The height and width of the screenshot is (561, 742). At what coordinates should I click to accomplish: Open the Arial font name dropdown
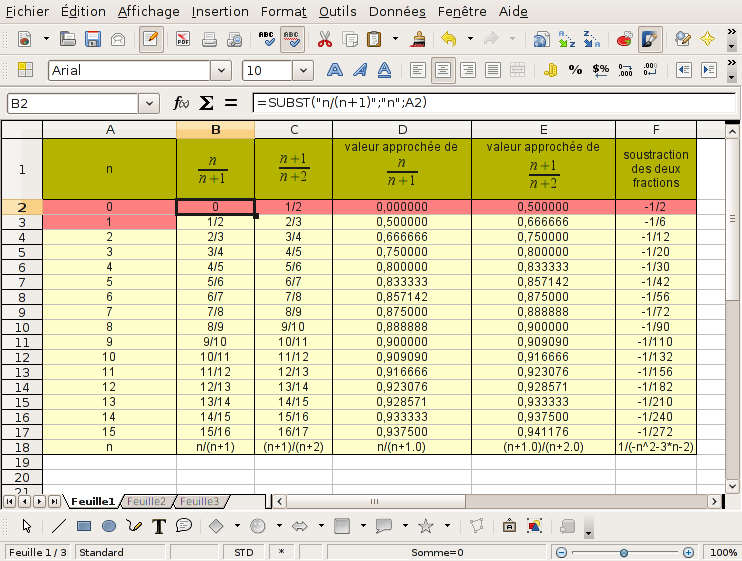point(221,71)
